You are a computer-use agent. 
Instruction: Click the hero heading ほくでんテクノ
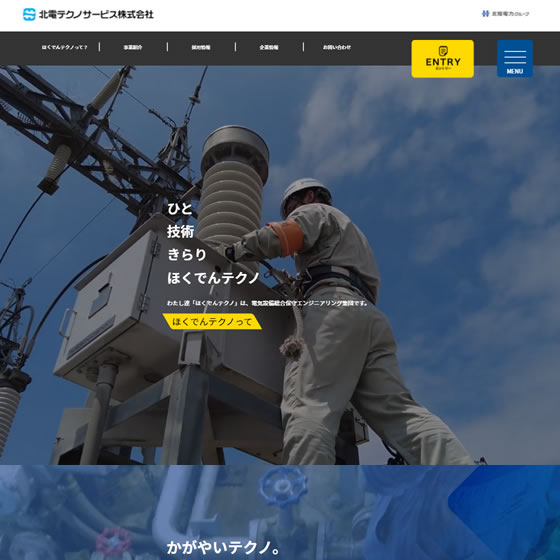[213, 278]
